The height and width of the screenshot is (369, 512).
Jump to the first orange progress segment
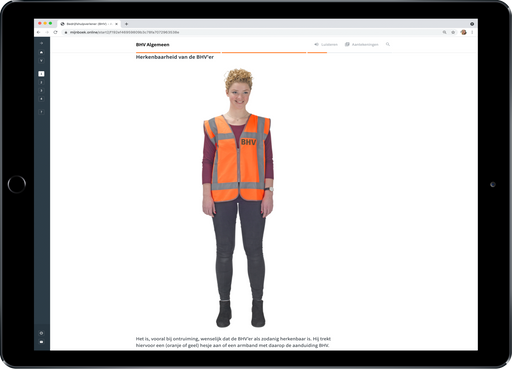178,52
